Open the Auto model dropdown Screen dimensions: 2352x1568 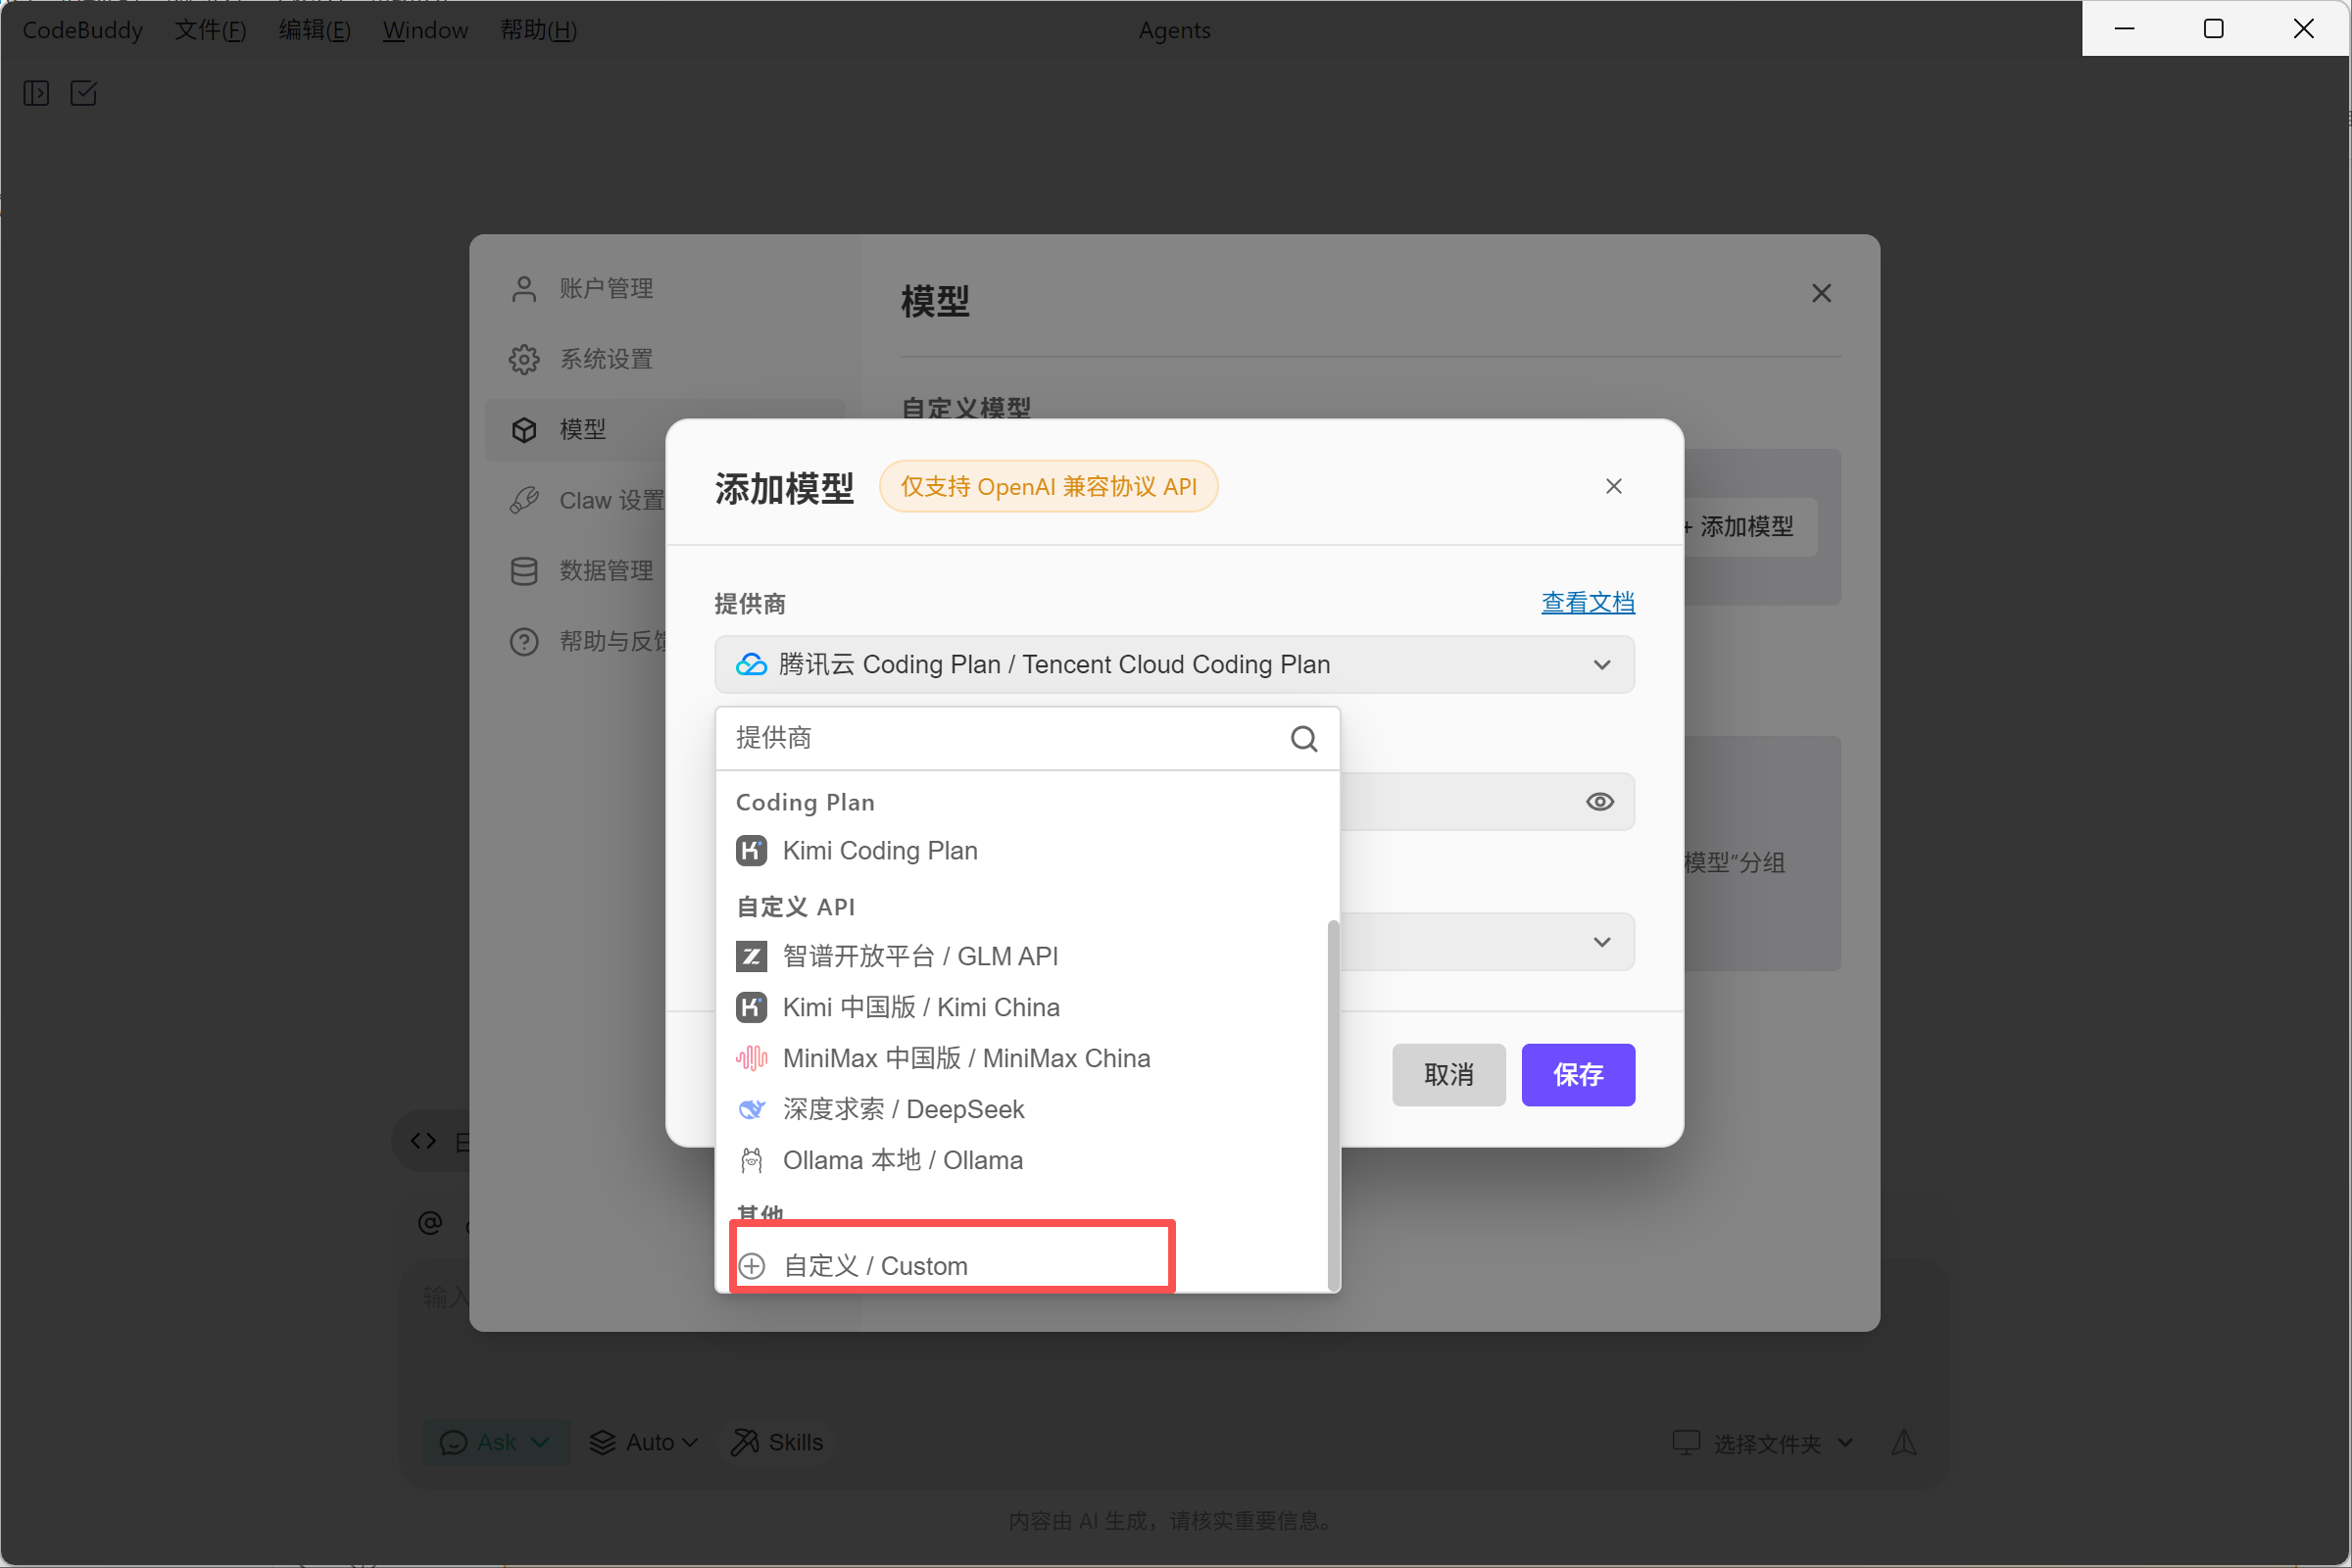[644, 1443]
